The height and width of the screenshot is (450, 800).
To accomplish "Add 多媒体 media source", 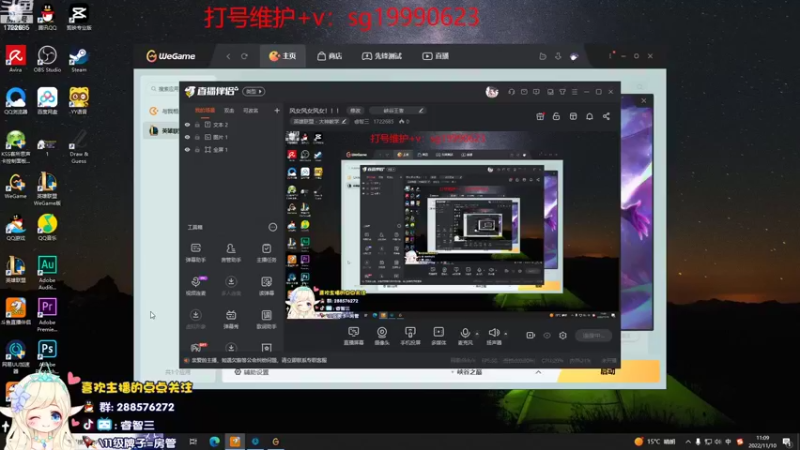I will click(438, 336).
